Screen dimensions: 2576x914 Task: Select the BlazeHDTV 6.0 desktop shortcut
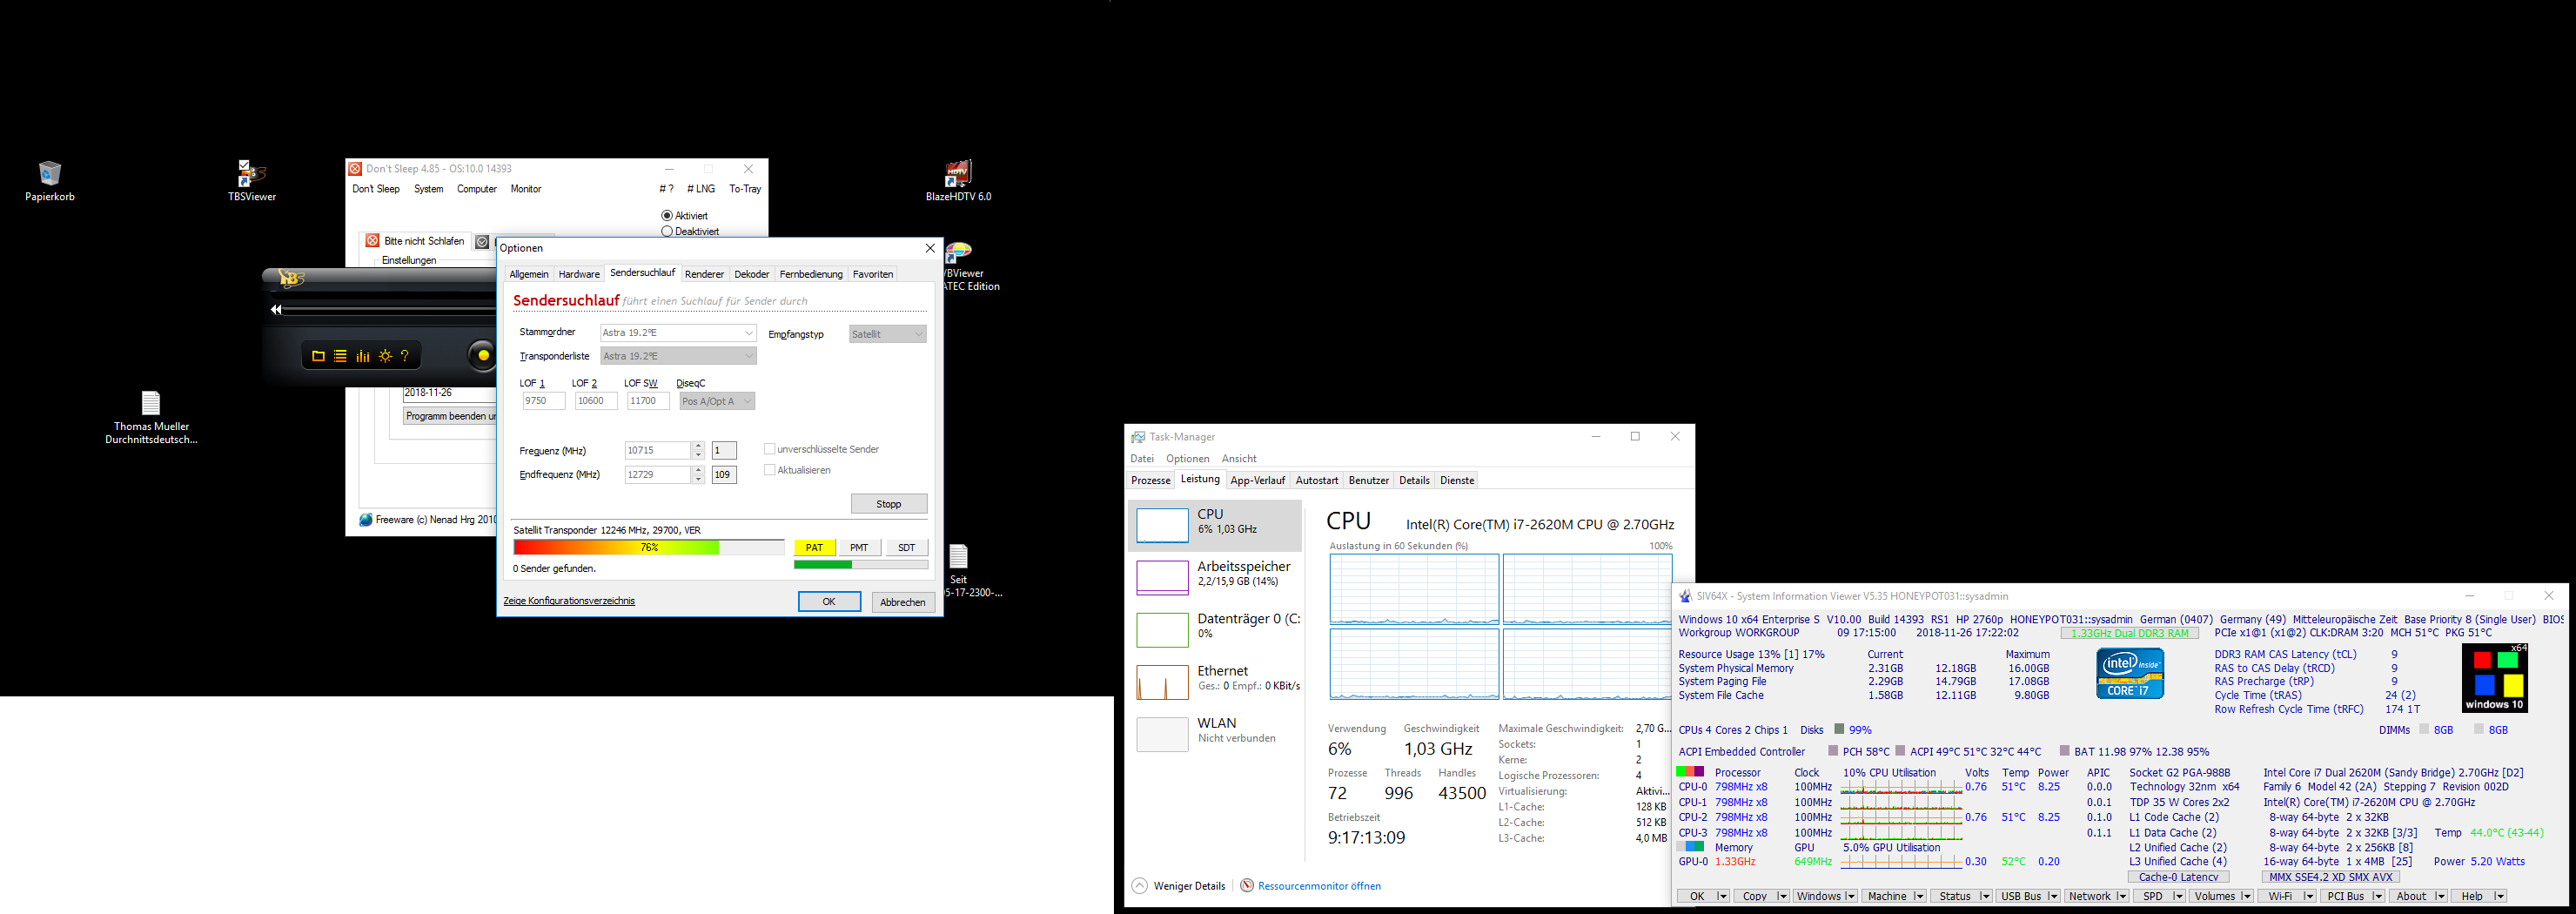click(958, 173)
